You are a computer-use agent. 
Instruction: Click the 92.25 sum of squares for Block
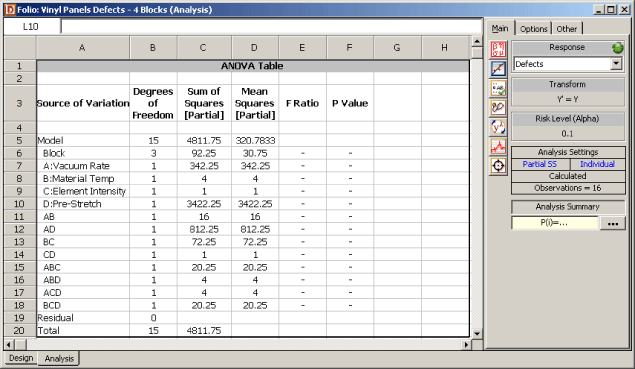coord(204,154)
